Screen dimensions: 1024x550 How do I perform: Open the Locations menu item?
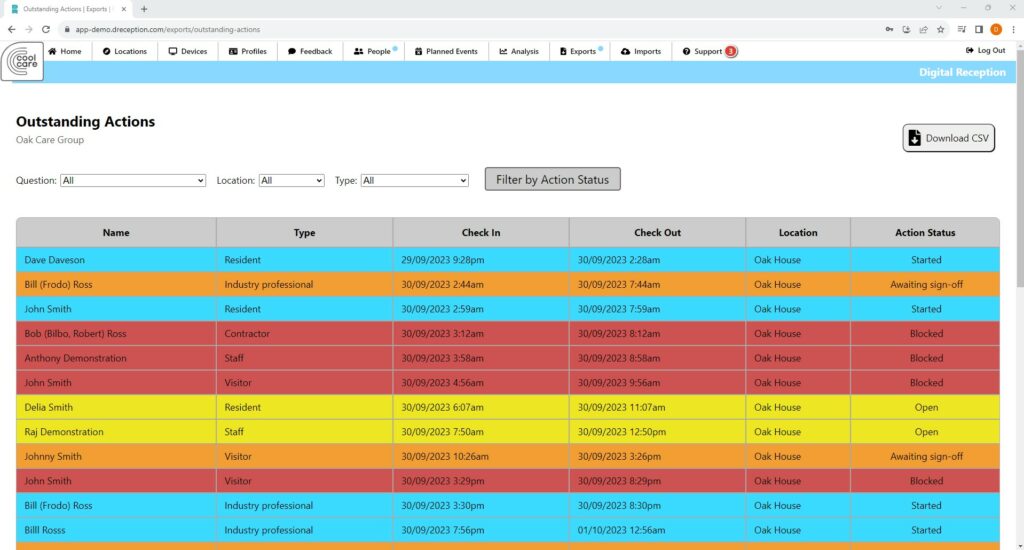124,51
